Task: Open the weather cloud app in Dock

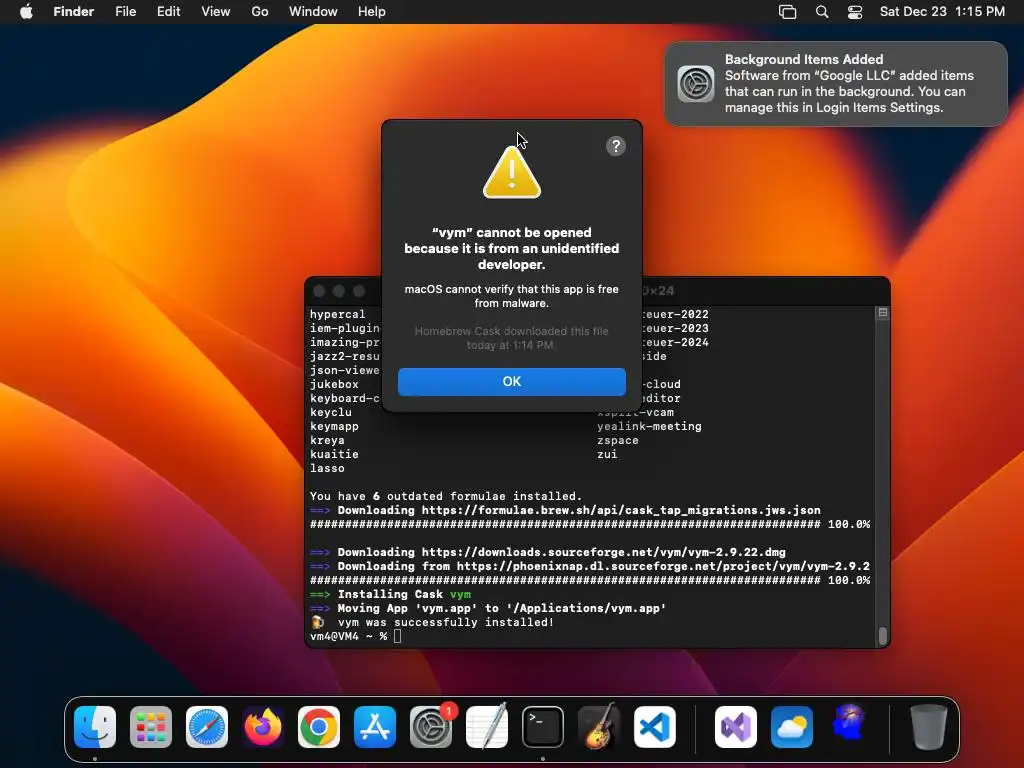Action: pyautogui.click(x=792, y=726)
